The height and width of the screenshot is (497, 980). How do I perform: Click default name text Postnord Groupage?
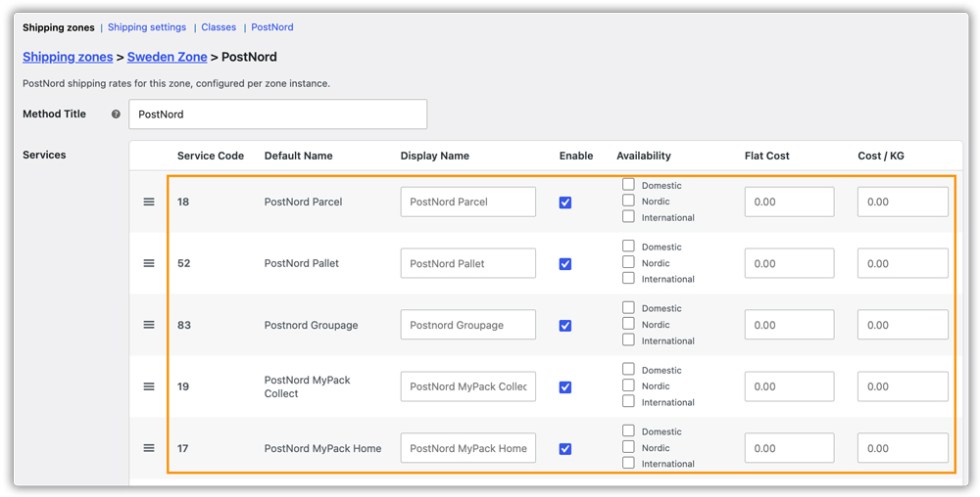tap(311, 325)
